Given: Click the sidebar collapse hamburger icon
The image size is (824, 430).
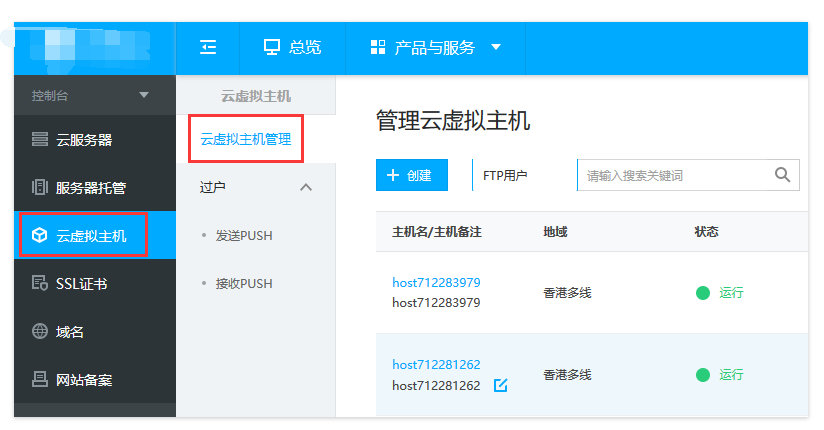Looking at the screenshot, I should click(x=208, y=47).
